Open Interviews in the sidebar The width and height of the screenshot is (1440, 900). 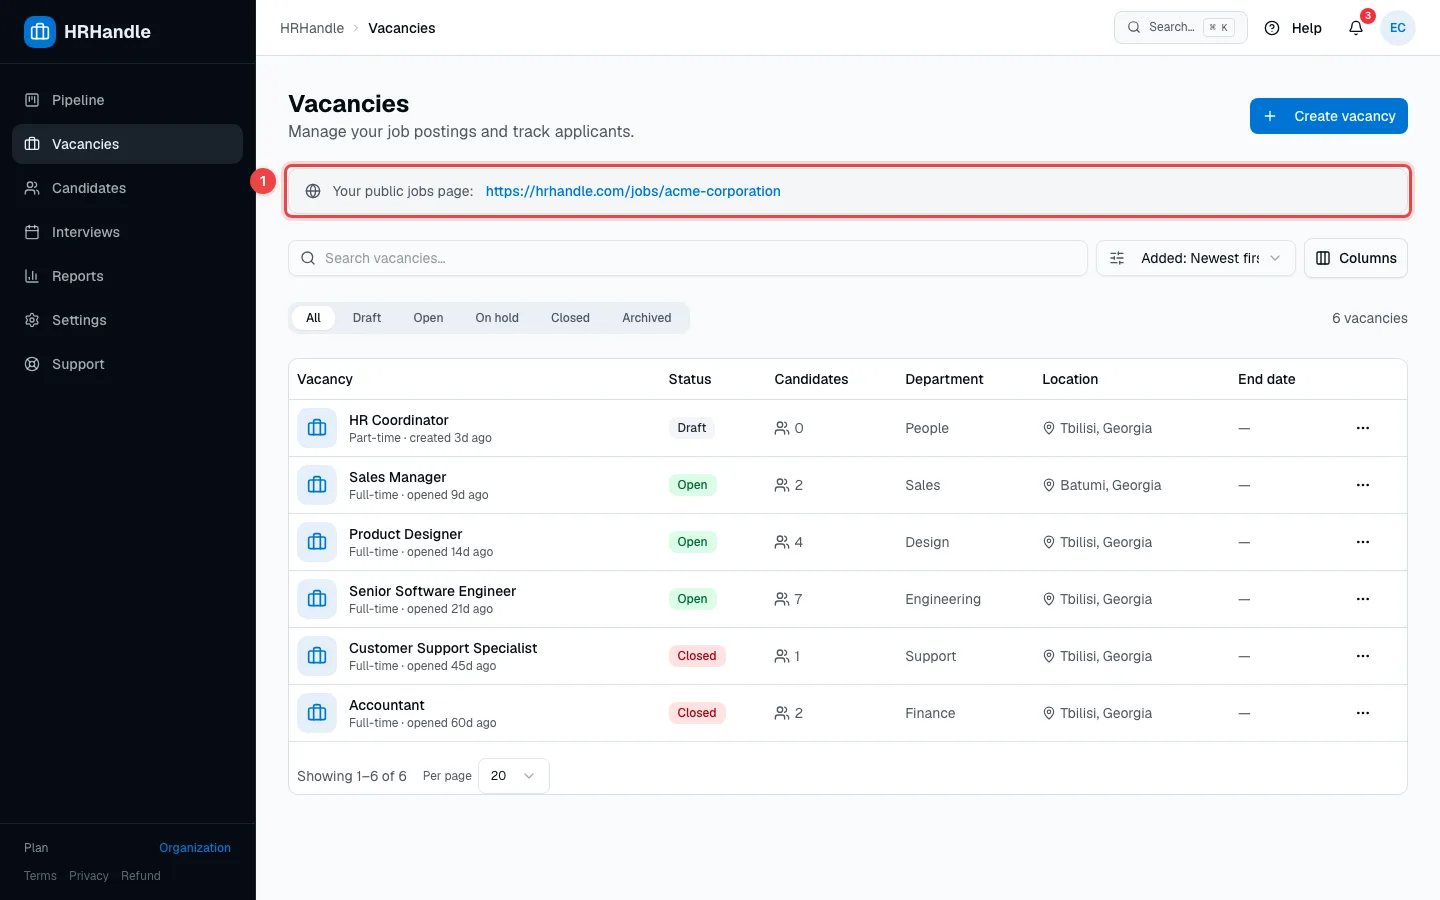[127, 232]
